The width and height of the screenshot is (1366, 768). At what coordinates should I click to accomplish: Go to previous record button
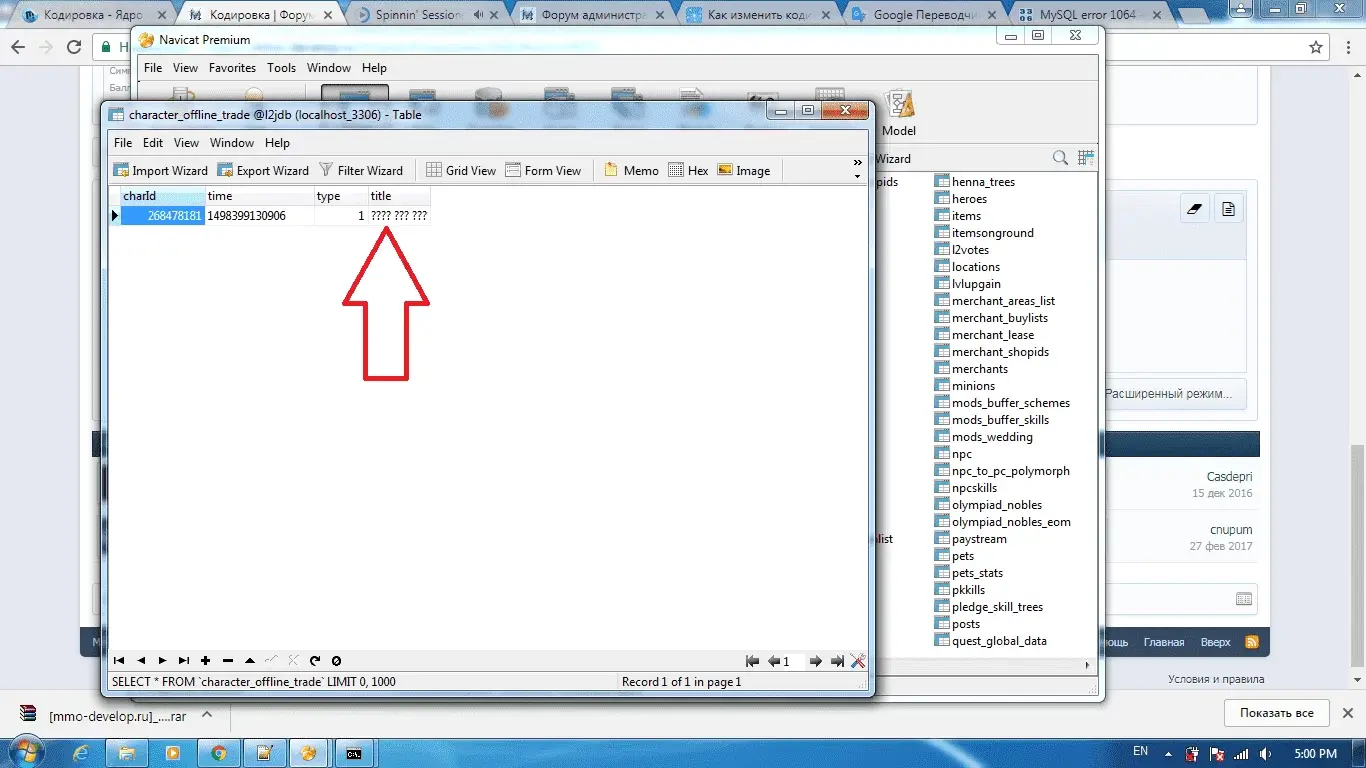[141, 661]
